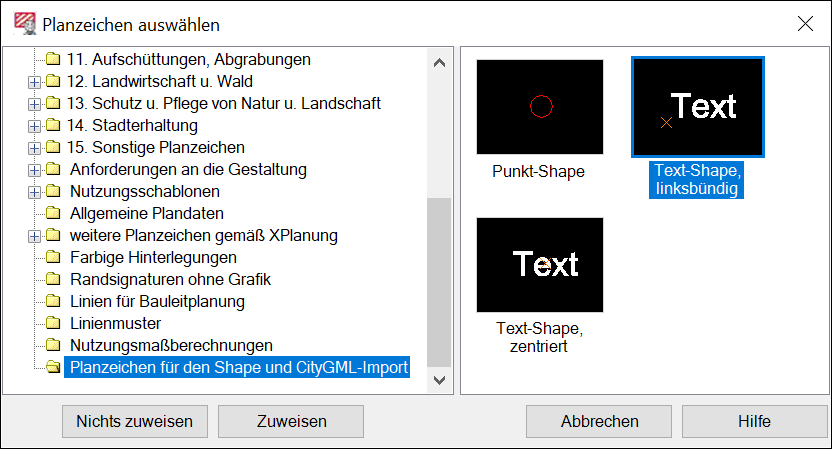832x449 pixels.
Task: Expand the 12. Landwirtschaft u. Wald node
Action: click(35, 82)
